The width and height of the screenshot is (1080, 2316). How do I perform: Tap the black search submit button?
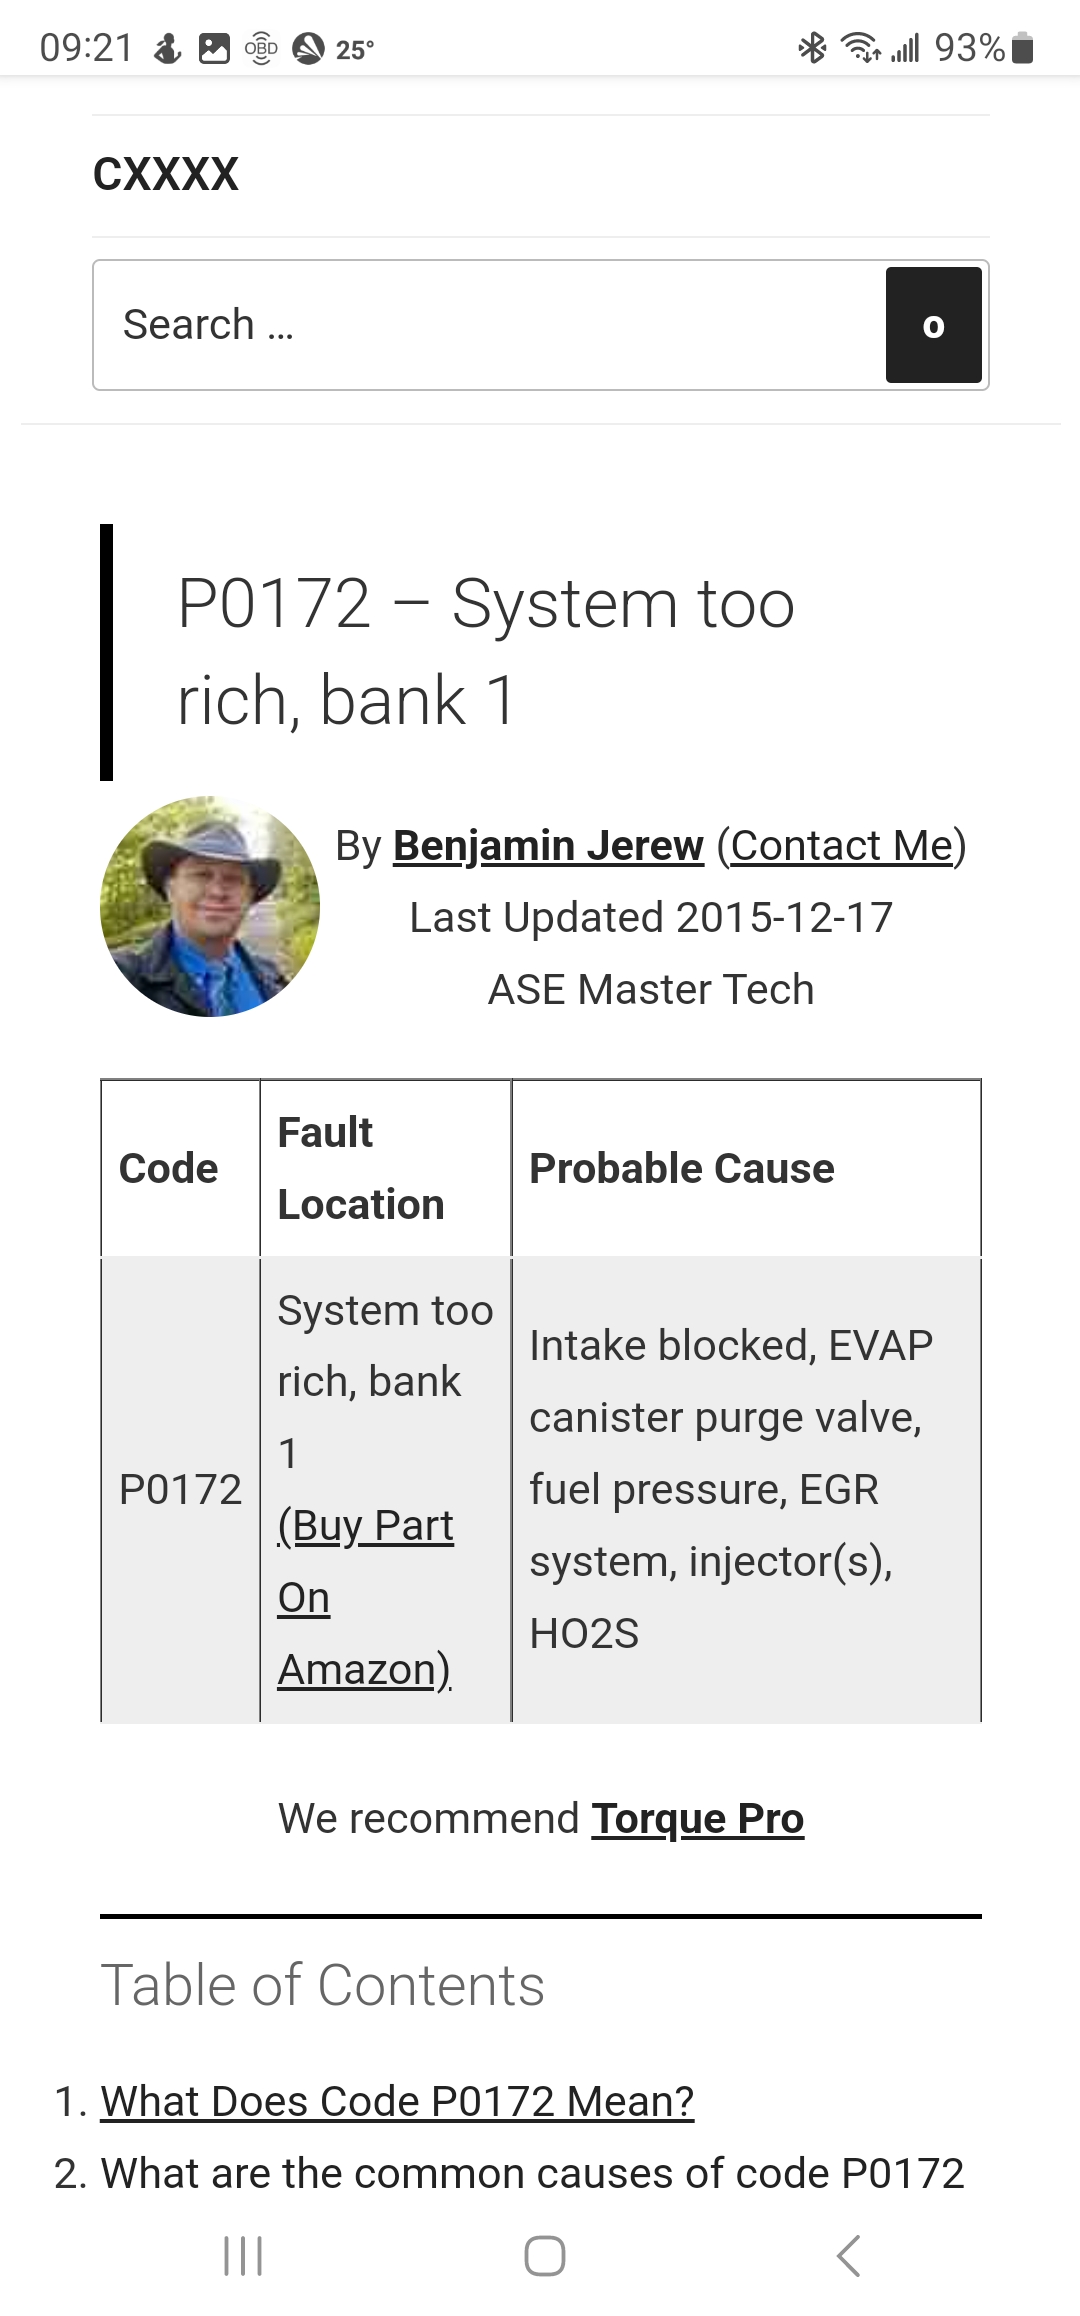(x=933, y=325)
